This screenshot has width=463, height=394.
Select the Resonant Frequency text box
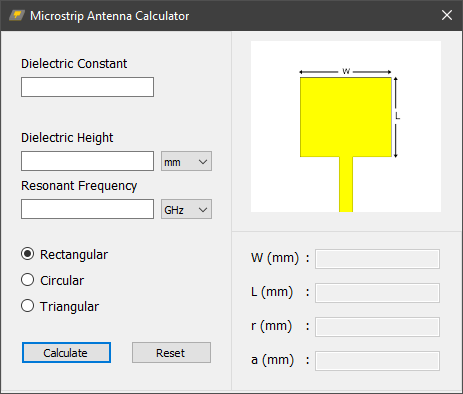click(x=87, y=209)
